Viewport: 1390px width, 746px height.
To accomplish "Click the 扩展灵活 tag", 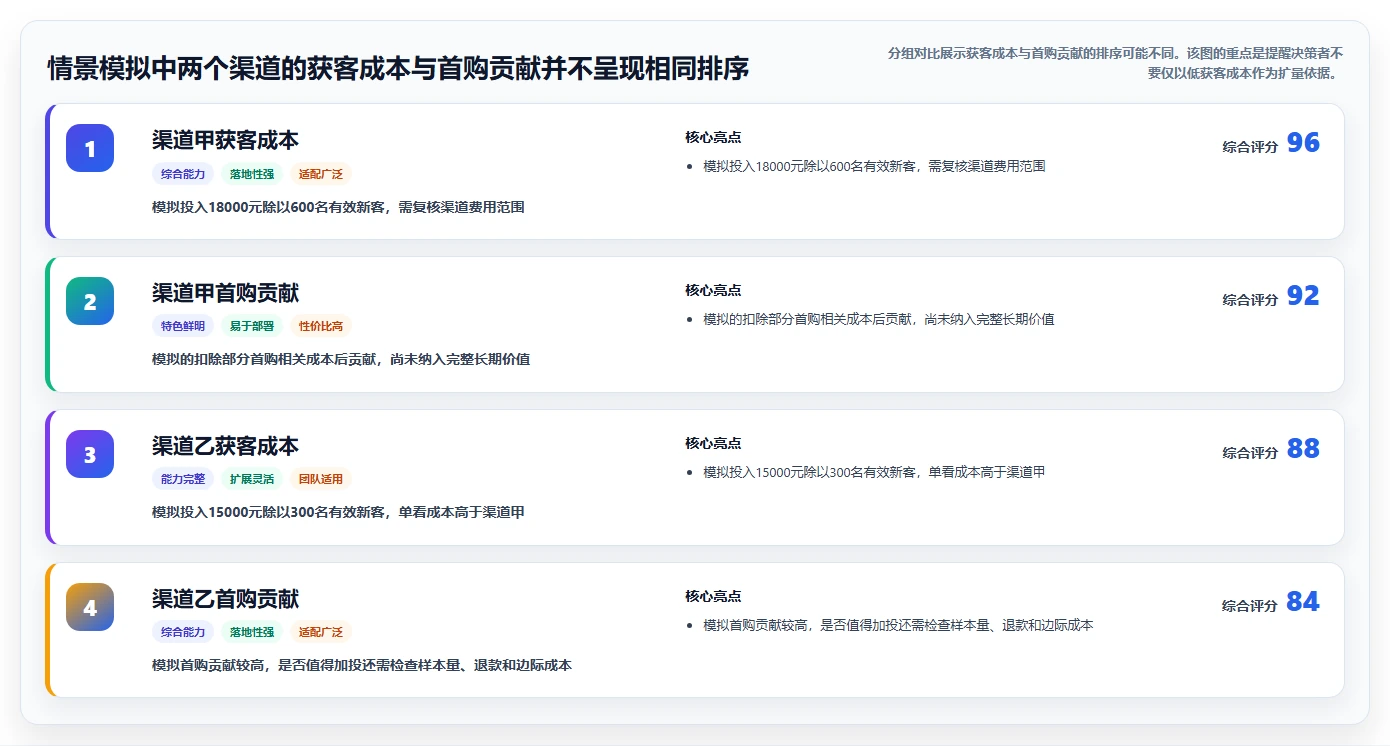I will [252, 479].
